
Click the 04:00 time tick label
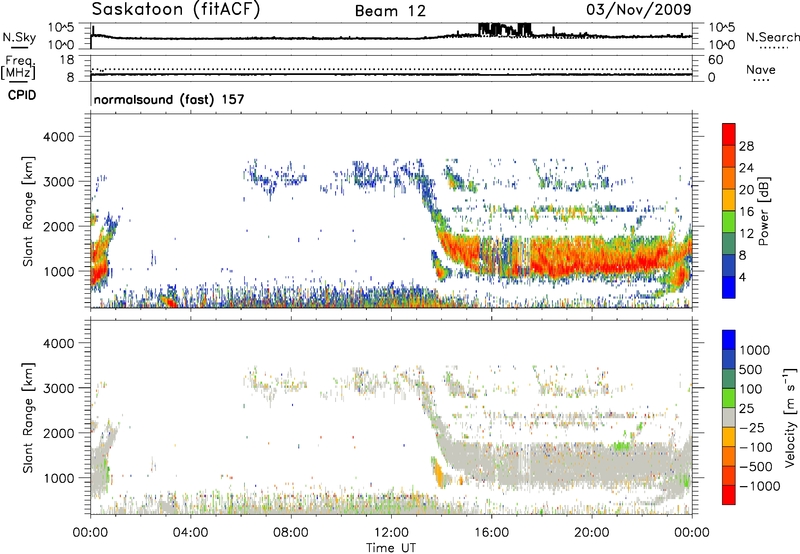tap(190, 533)
